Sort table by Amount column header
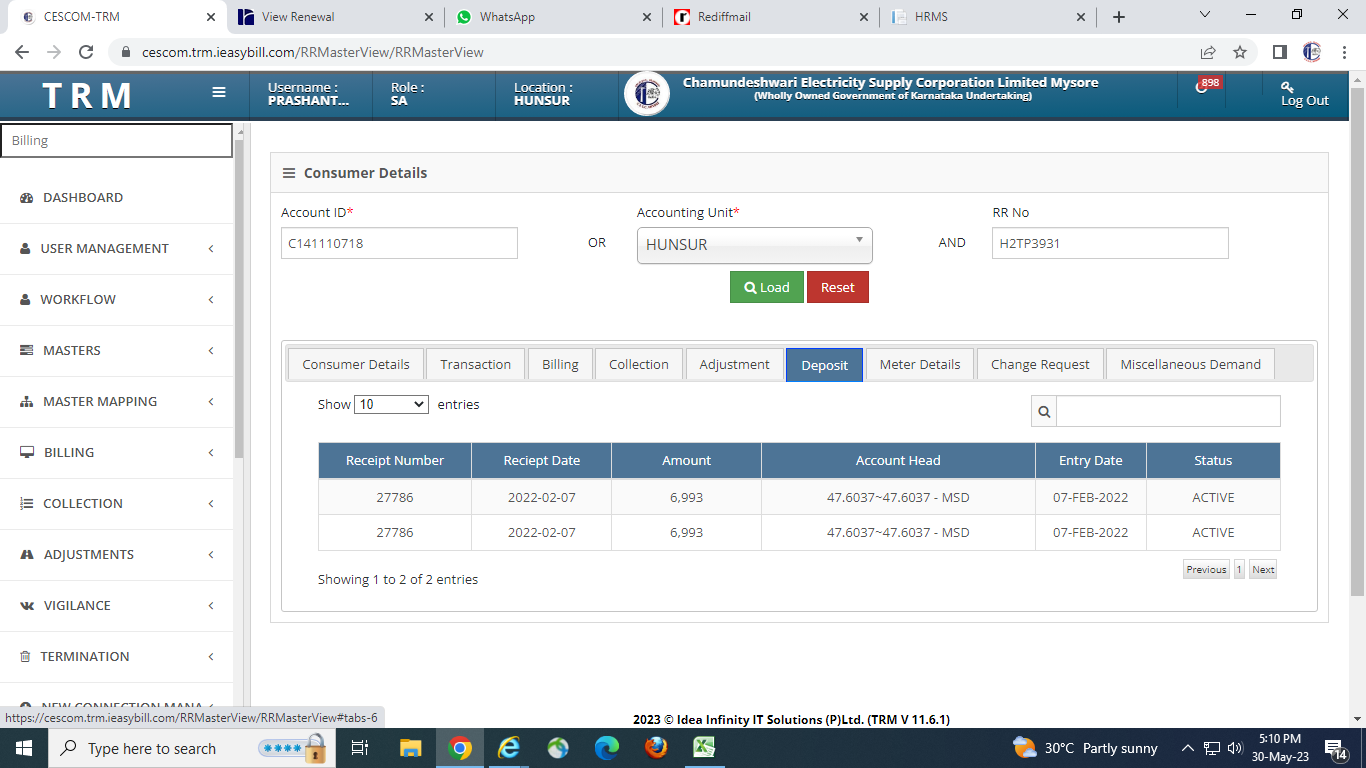Image resolution: width=1366 pixels, height=768 pixels. 686,461
